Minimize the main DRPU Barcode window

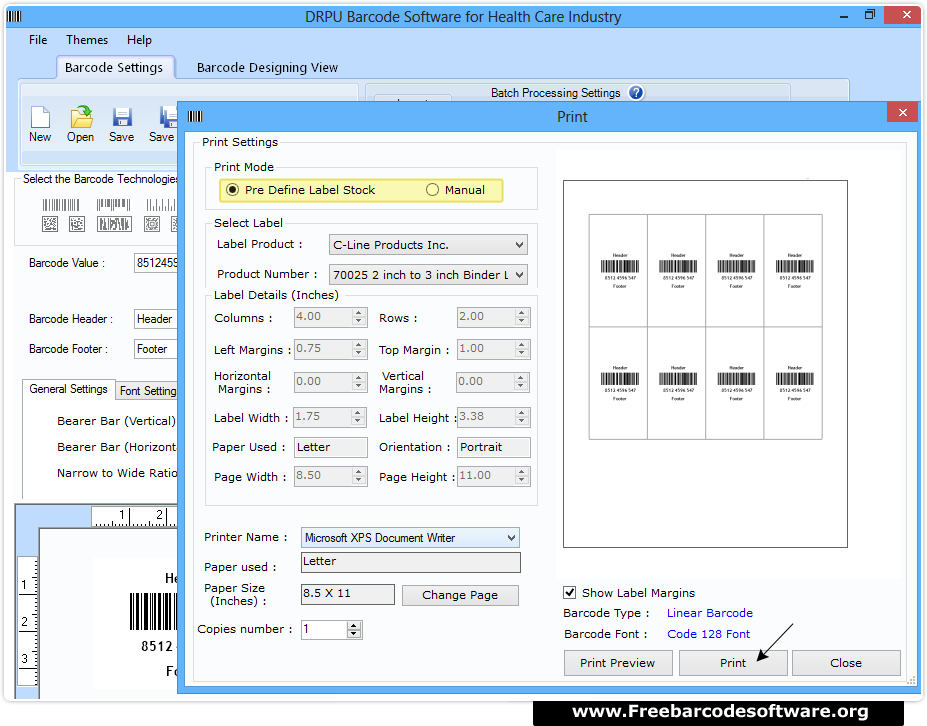click(x=844, y=16)
